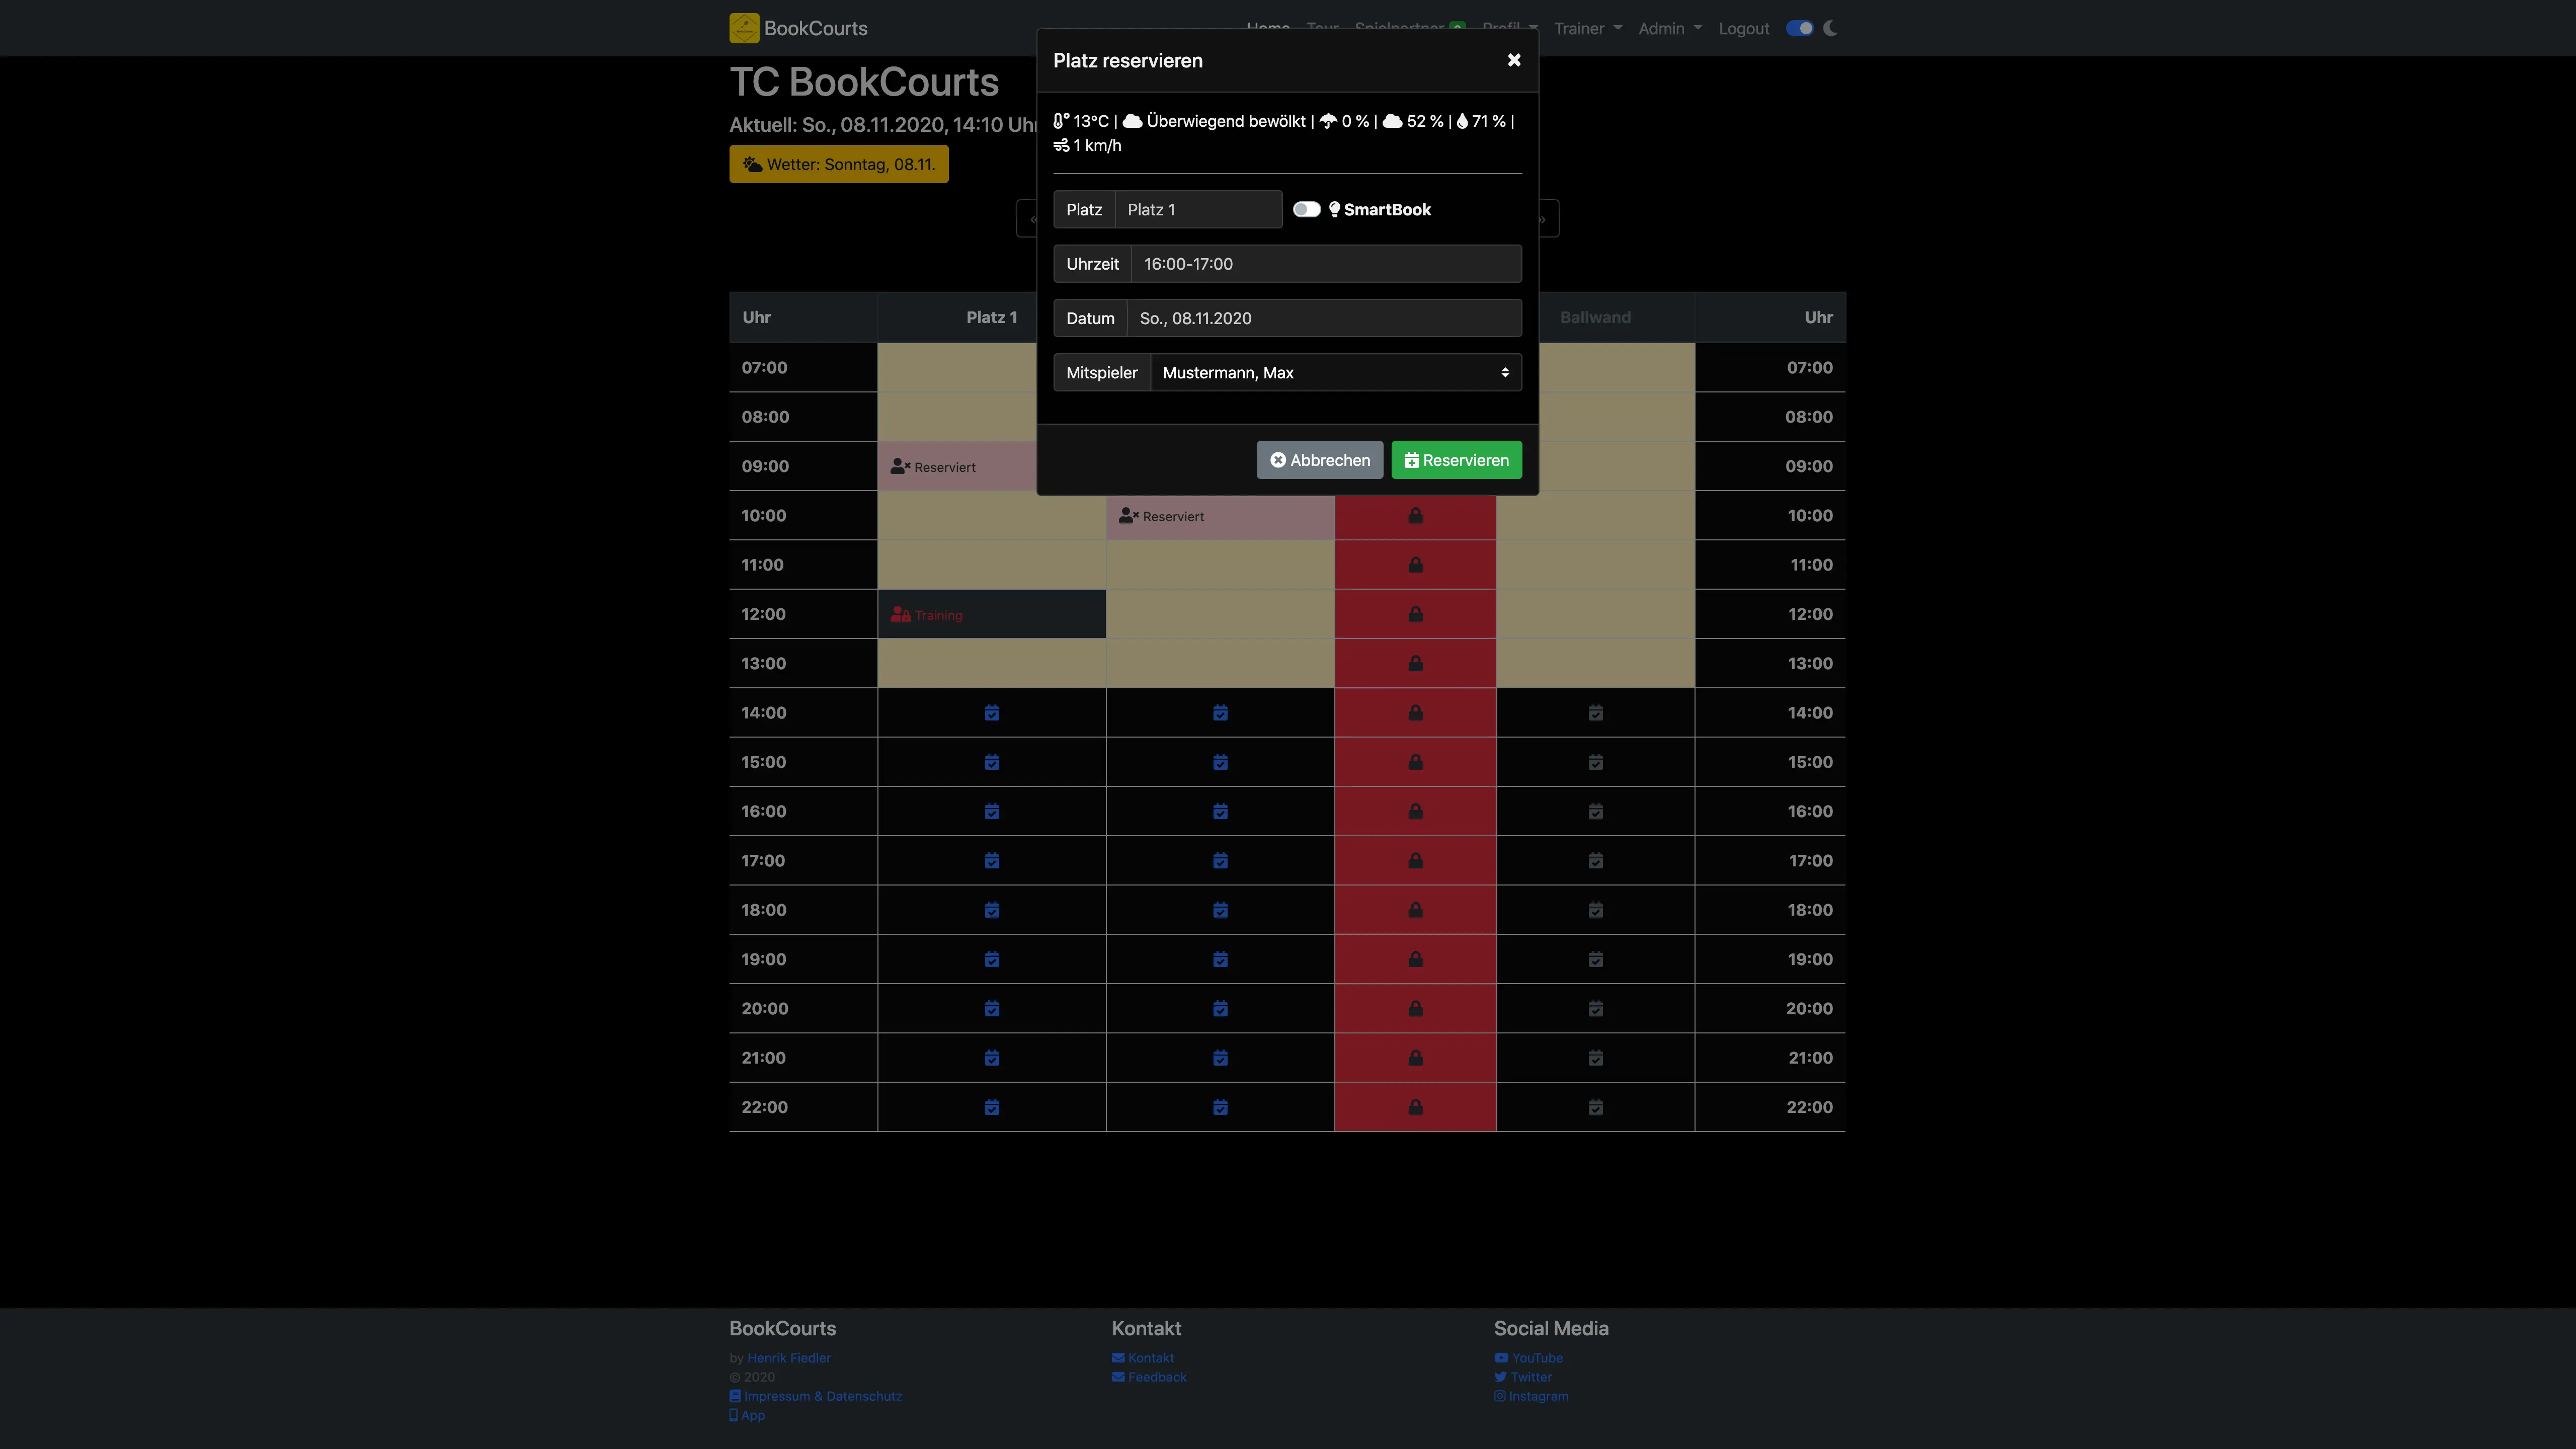2576x1449 pixels.
Task: Book Platz 1 at 17:00 icon
Action: click(x=991, y=861)
